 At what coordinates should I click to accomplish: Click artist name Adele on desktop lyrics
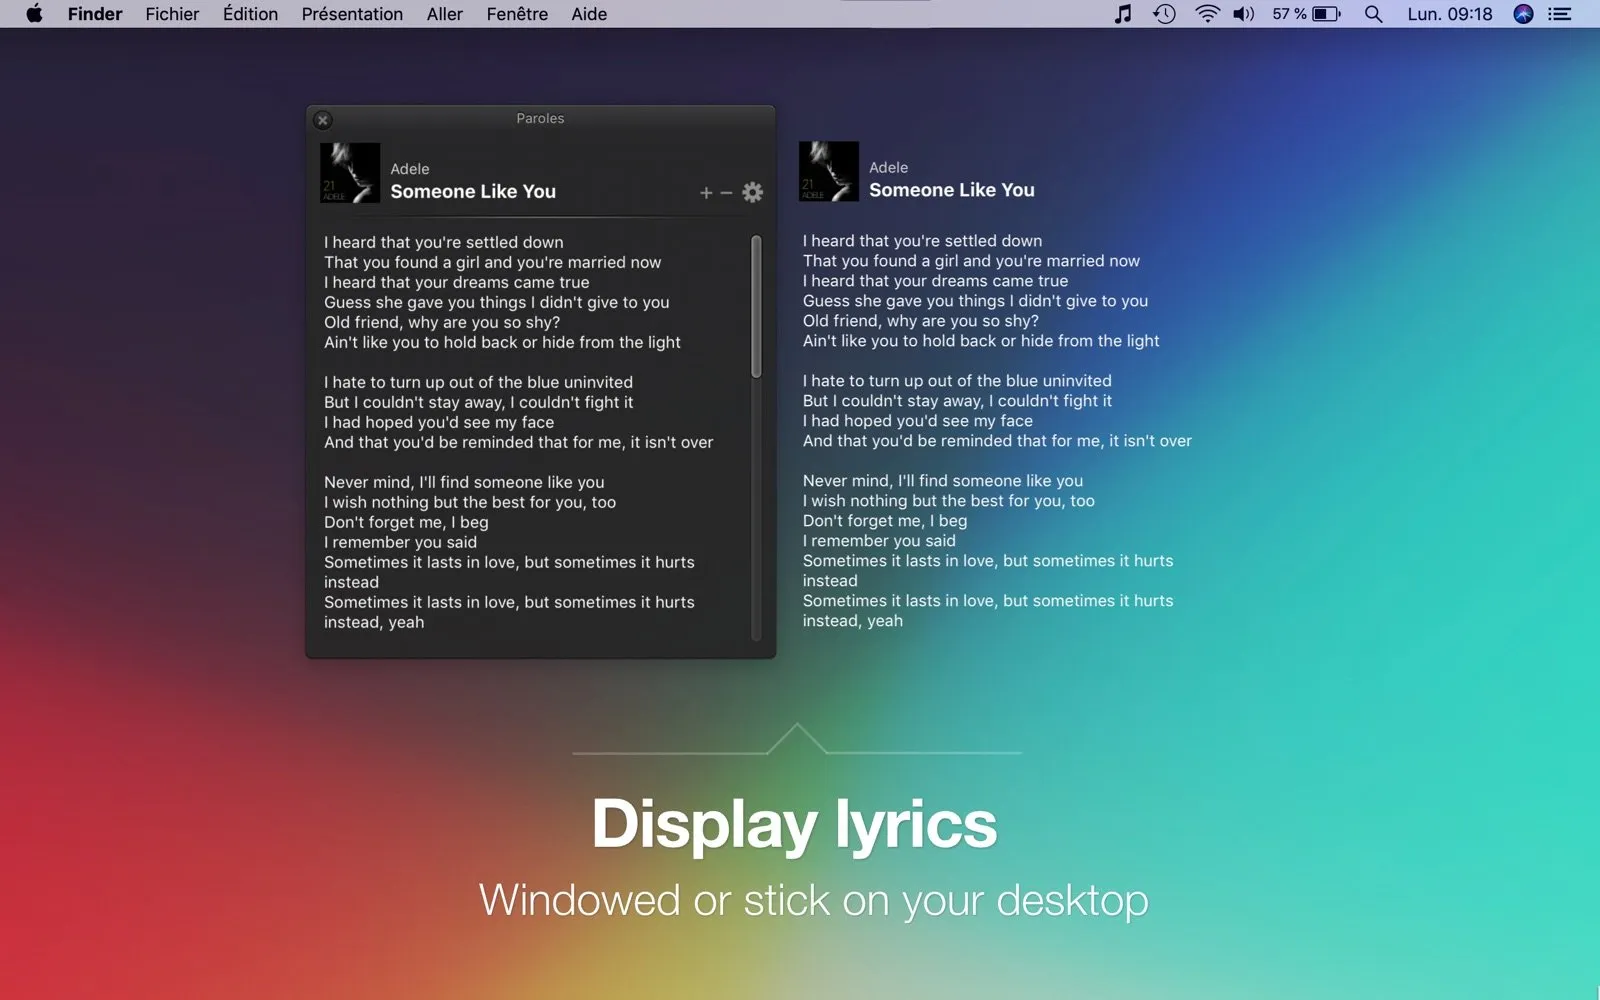[x=889, y=168]
